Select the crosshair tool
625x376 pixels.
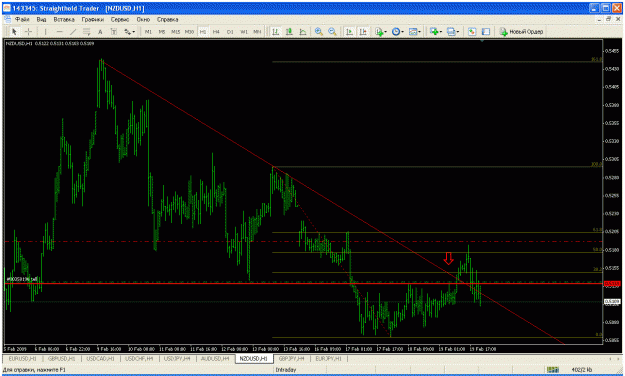(x=28, y=31)
